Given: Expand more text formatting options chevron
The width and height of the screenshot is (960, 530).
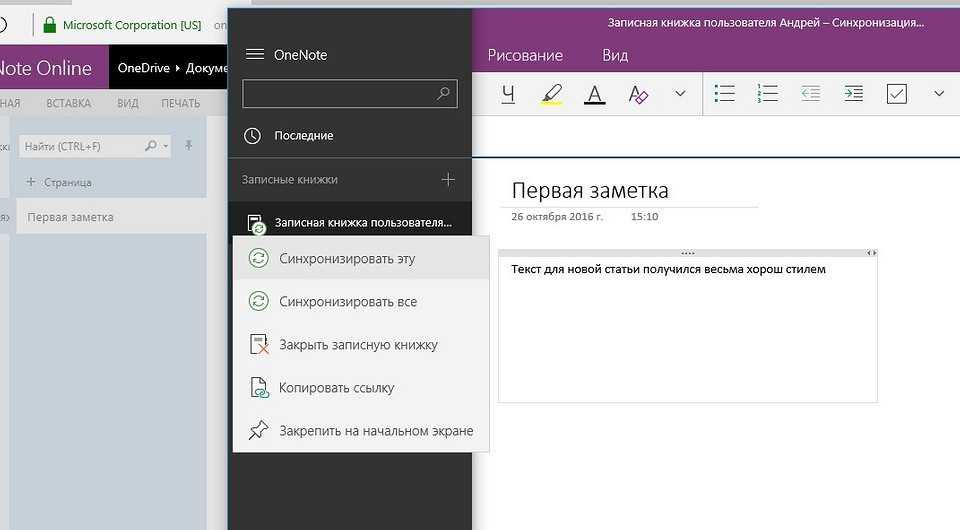Looking at the screenshot, I should click(x=680, y=94).
